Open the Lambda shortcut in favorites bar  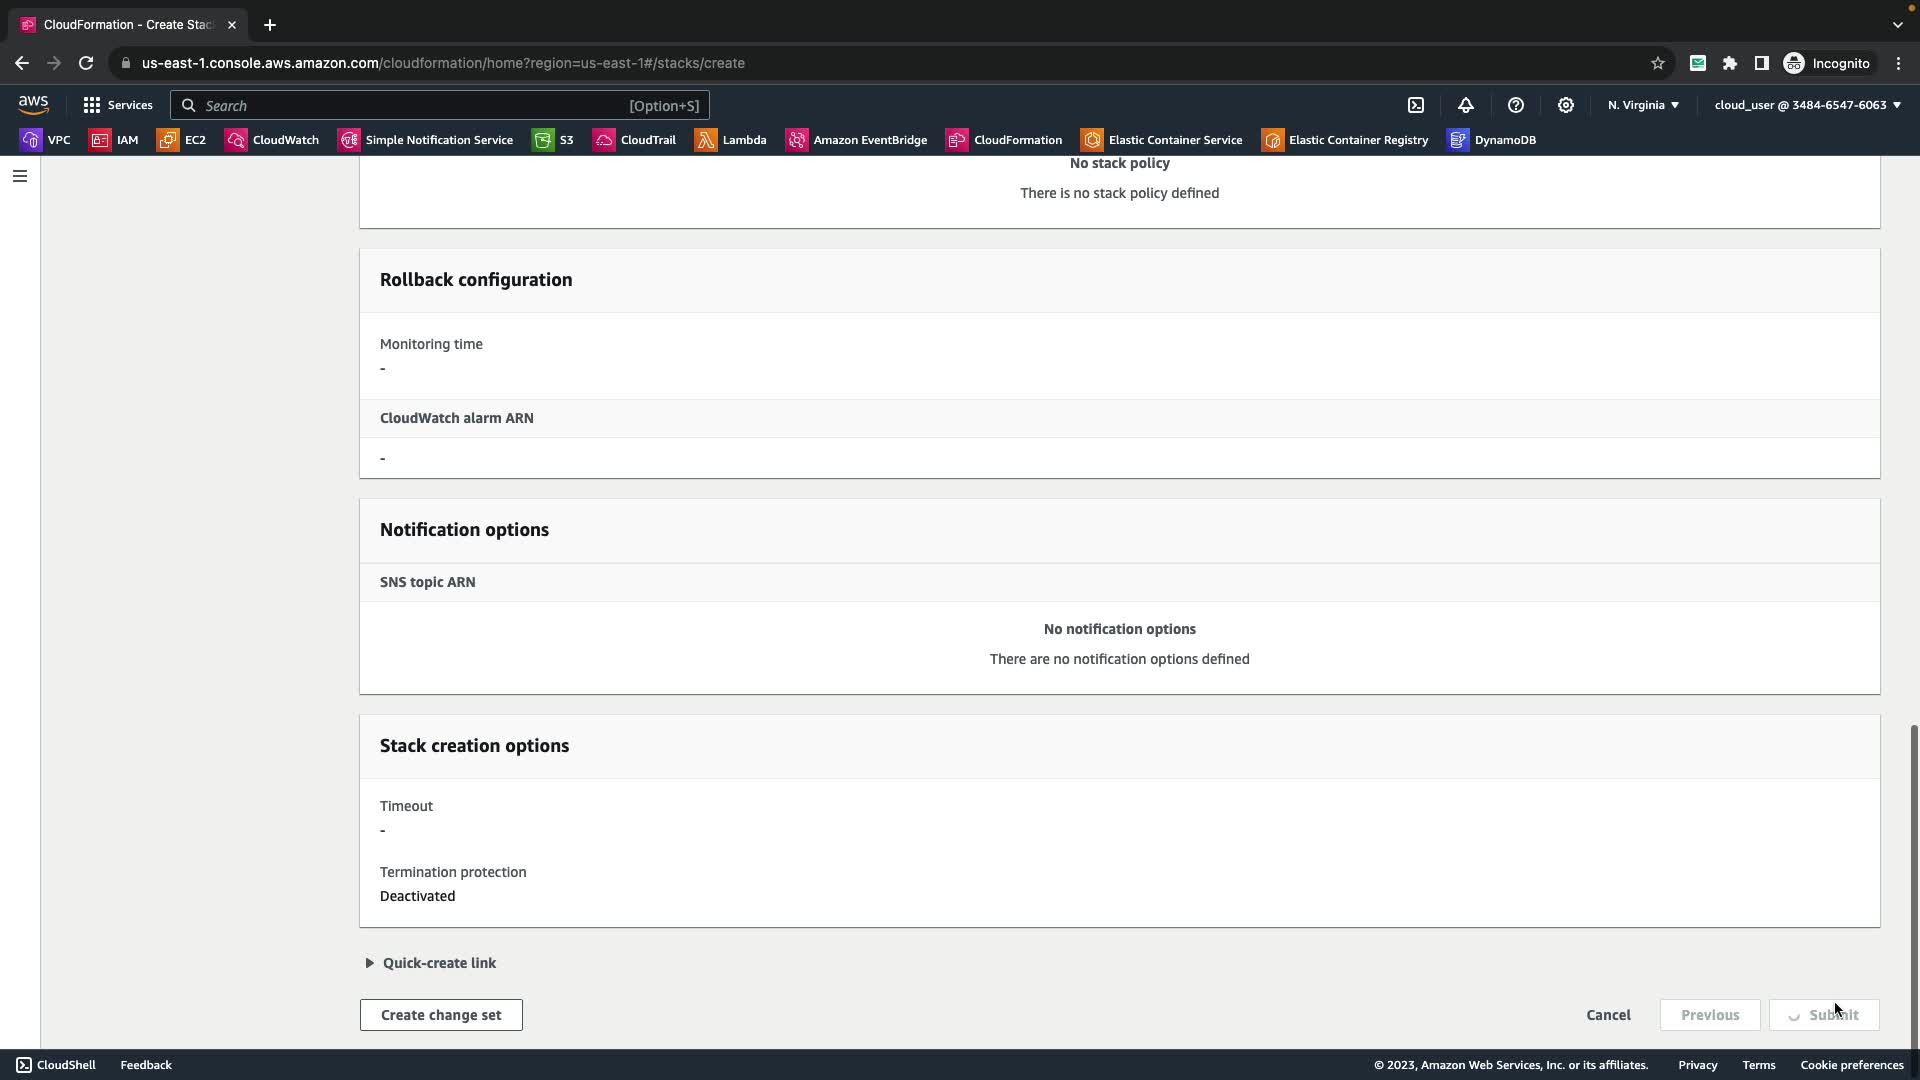click(x=731, y=140)
